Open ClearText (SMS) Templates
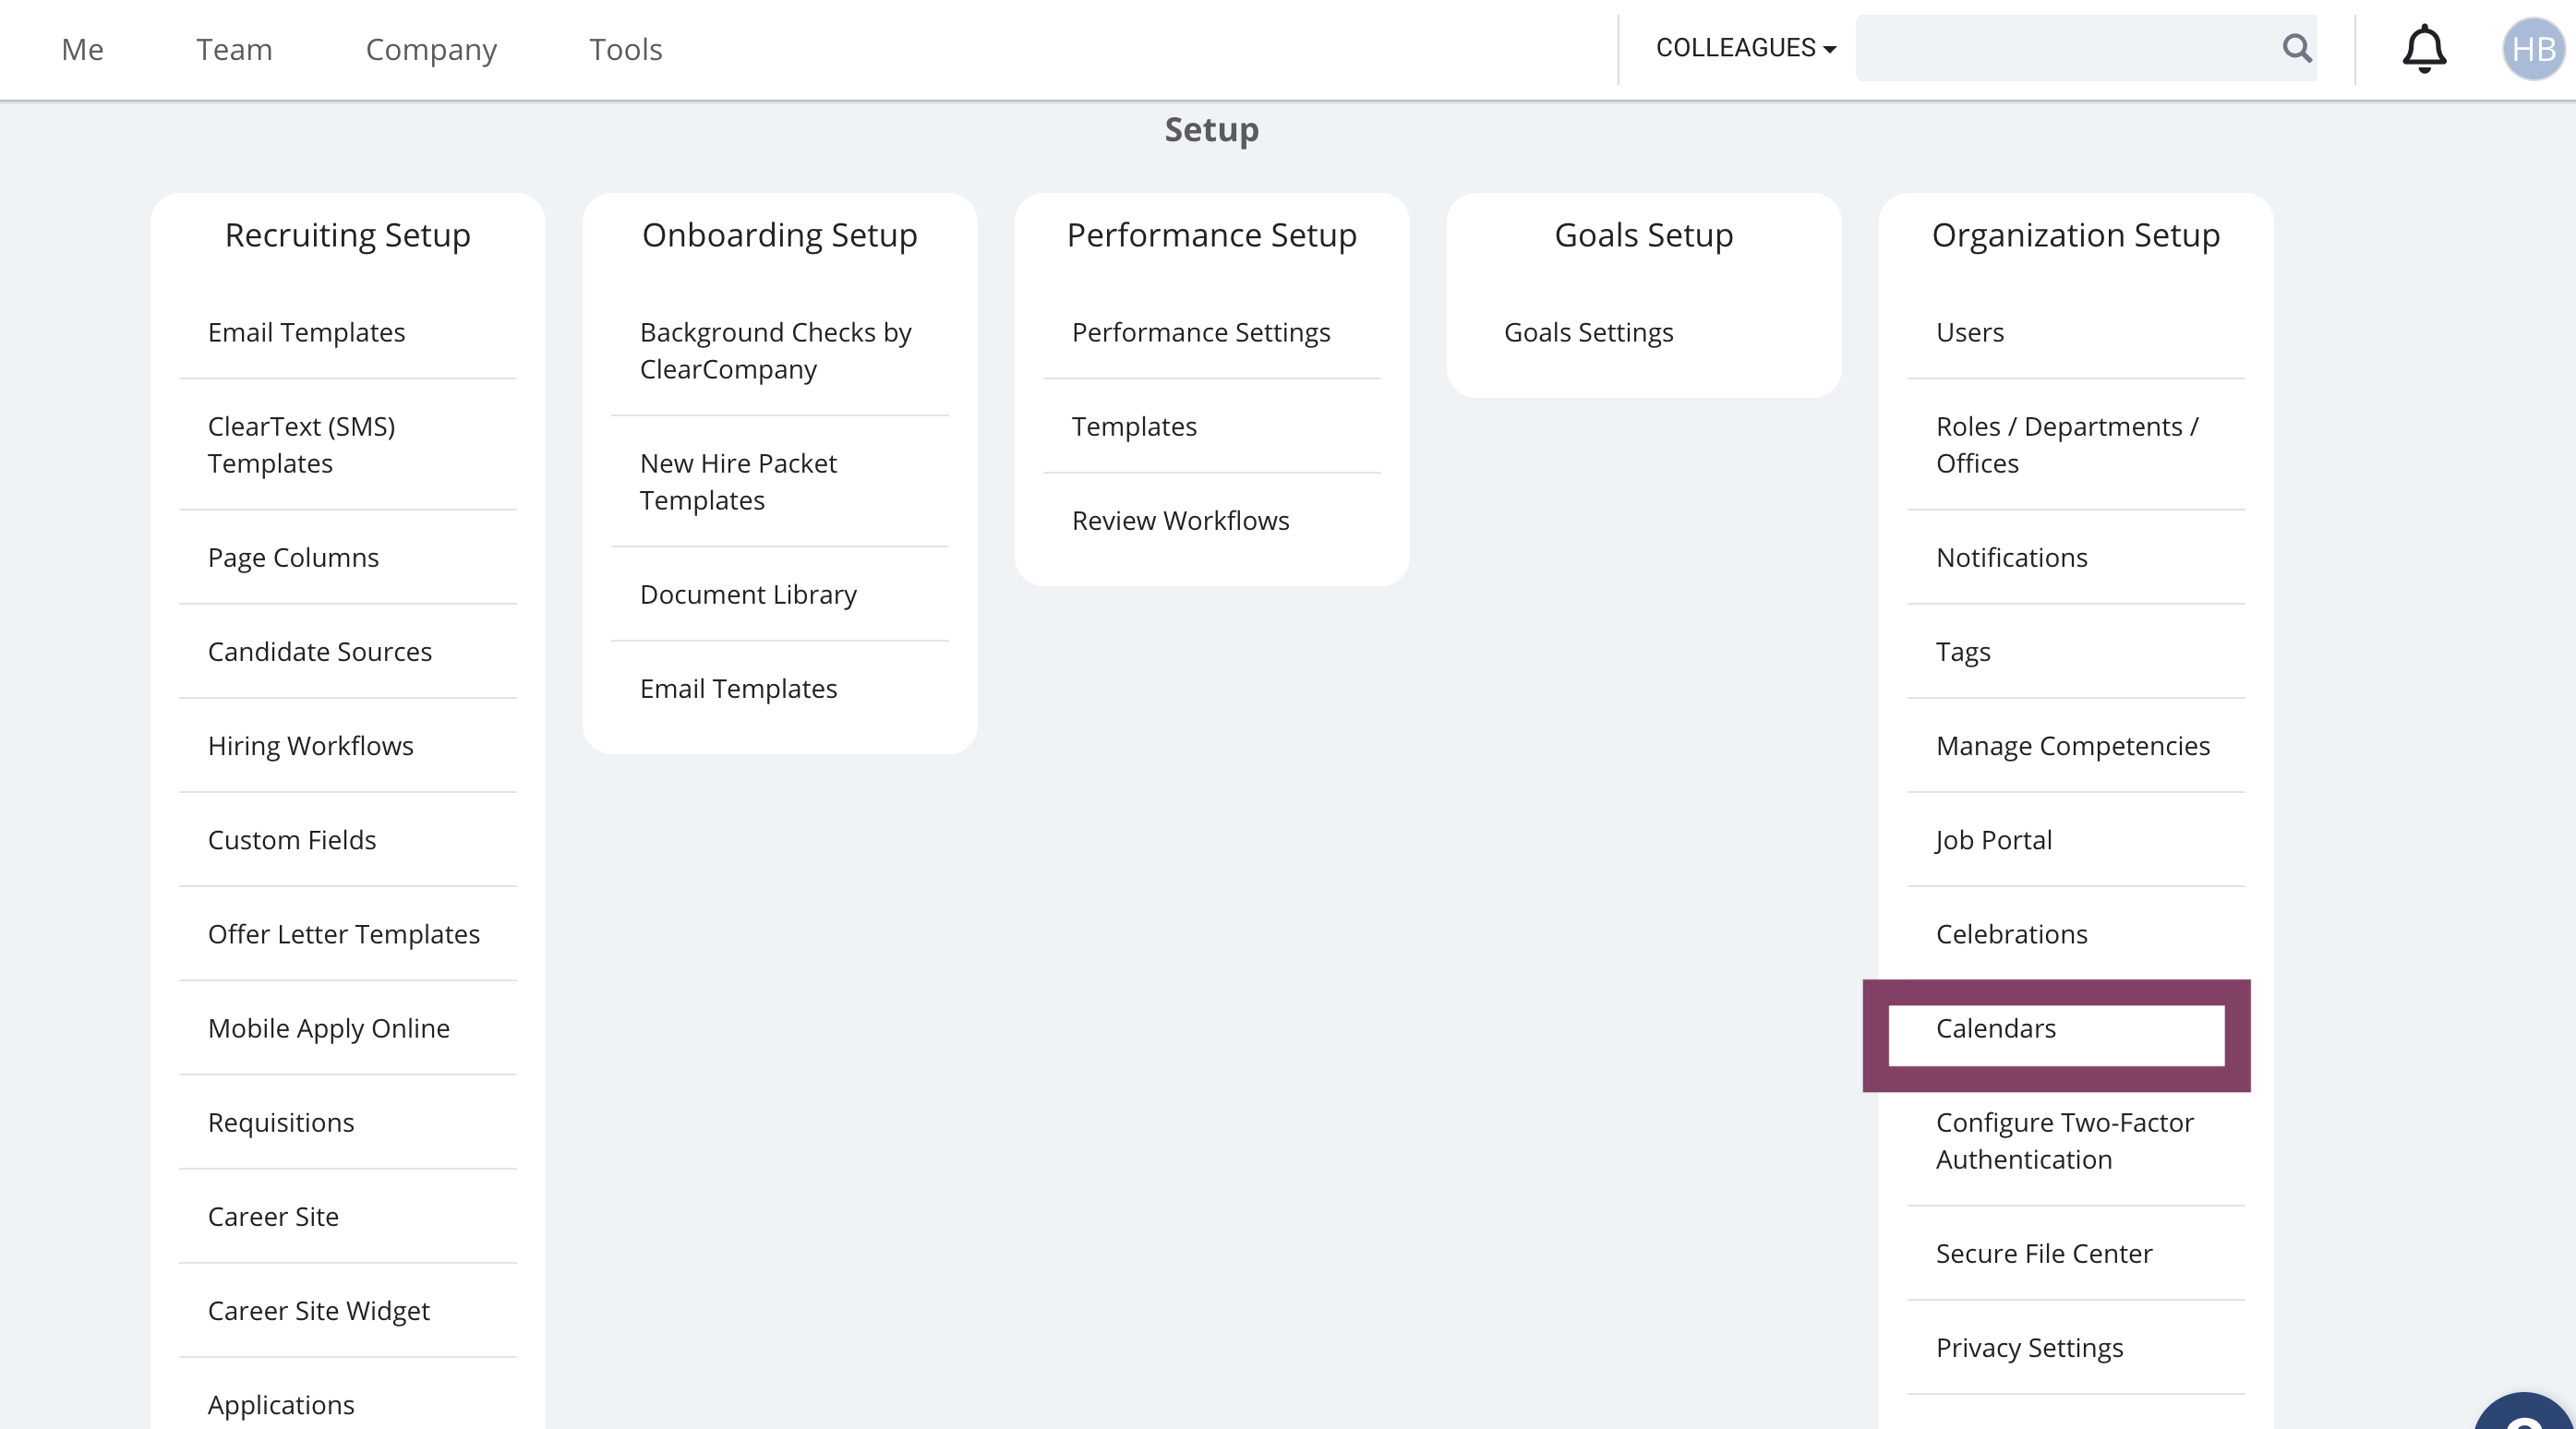Image resolution: width=2576 pixels, height=1429 pixels. coord(302,445)
